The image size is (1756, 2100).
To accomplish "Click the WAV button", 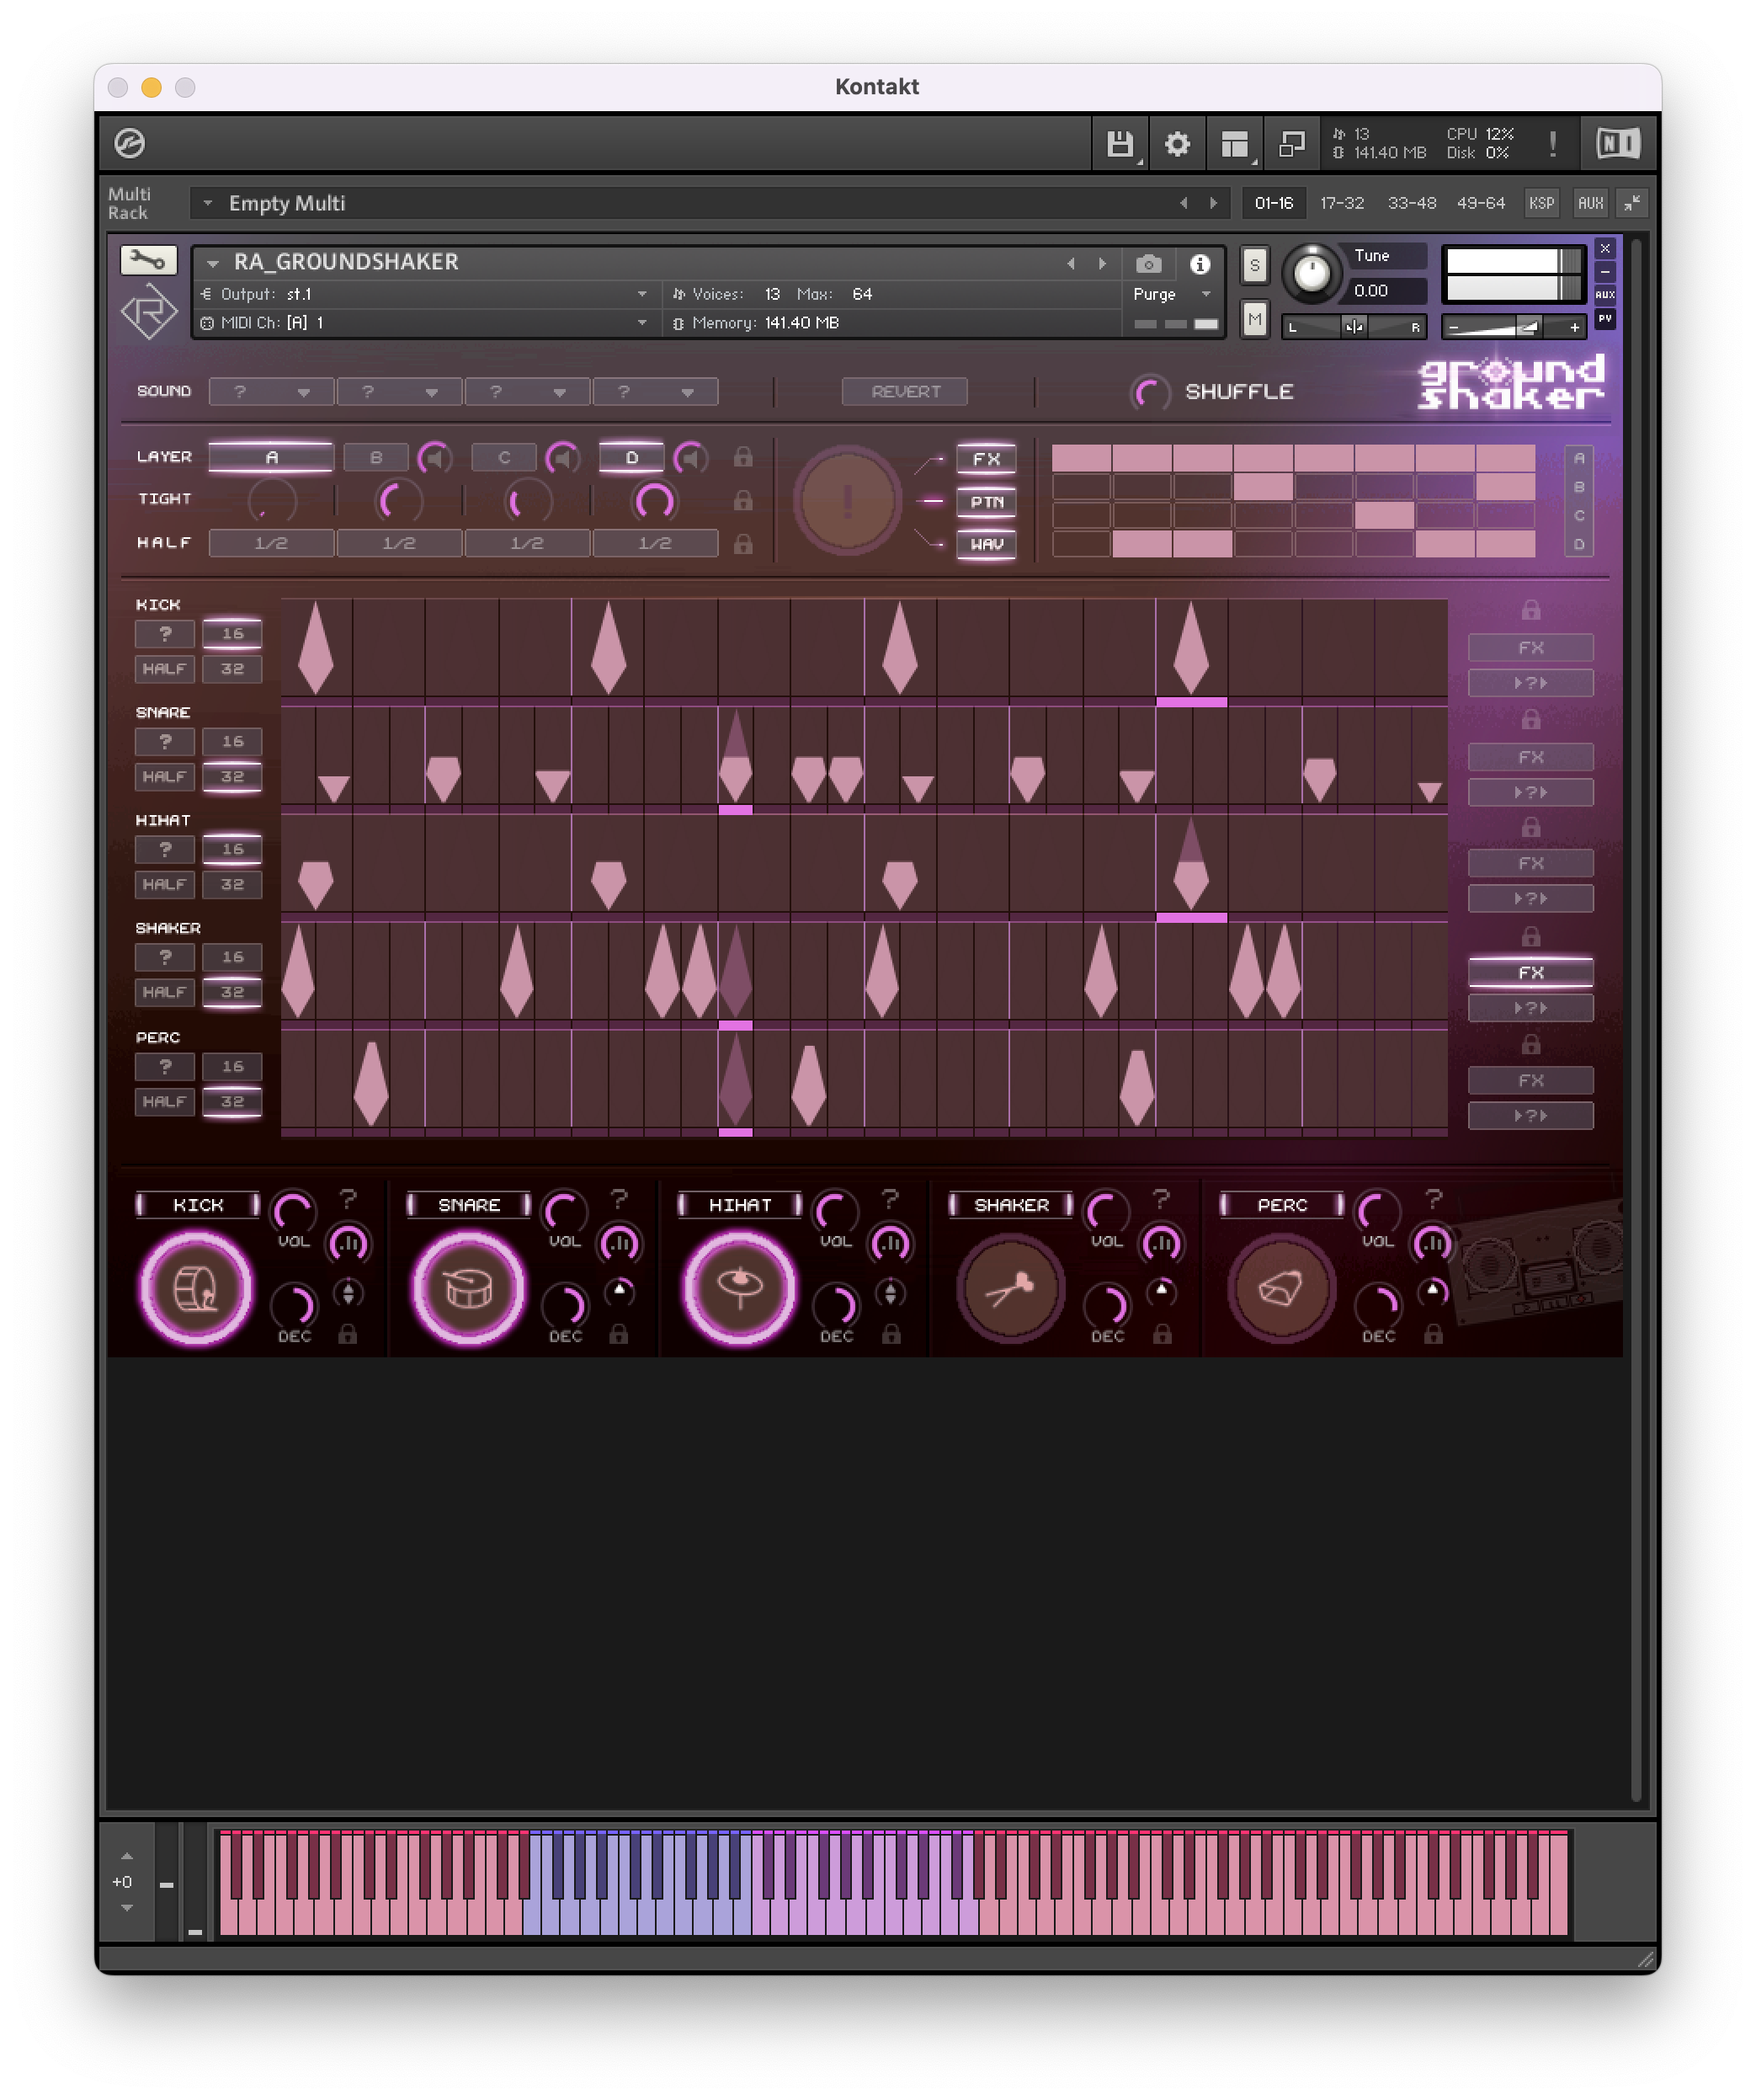I will coord(986,544).
